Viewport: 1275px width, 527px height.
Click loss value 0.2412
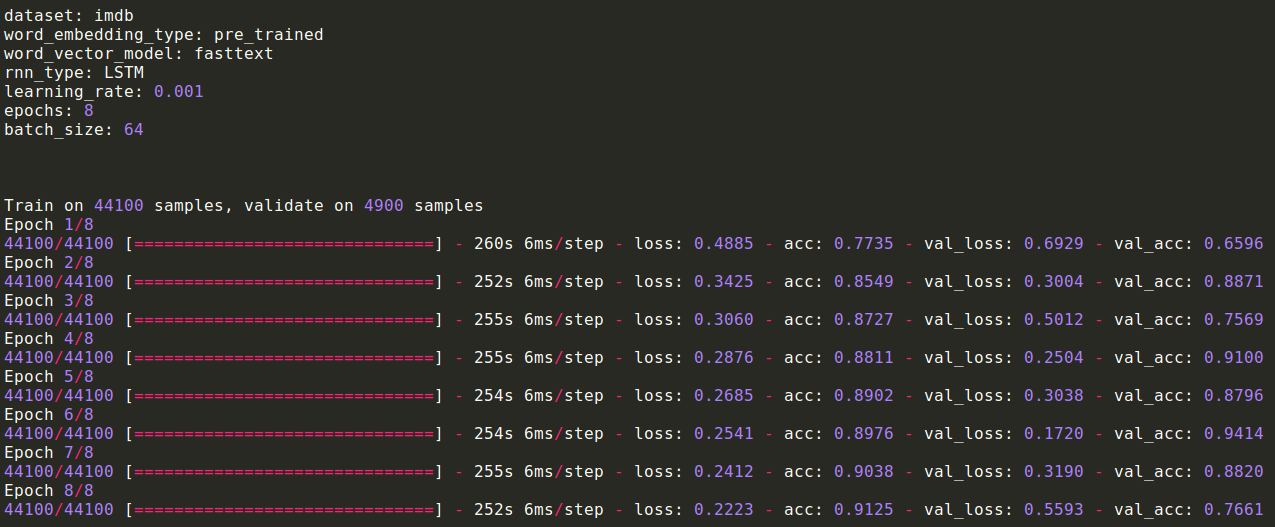[724, 471]
